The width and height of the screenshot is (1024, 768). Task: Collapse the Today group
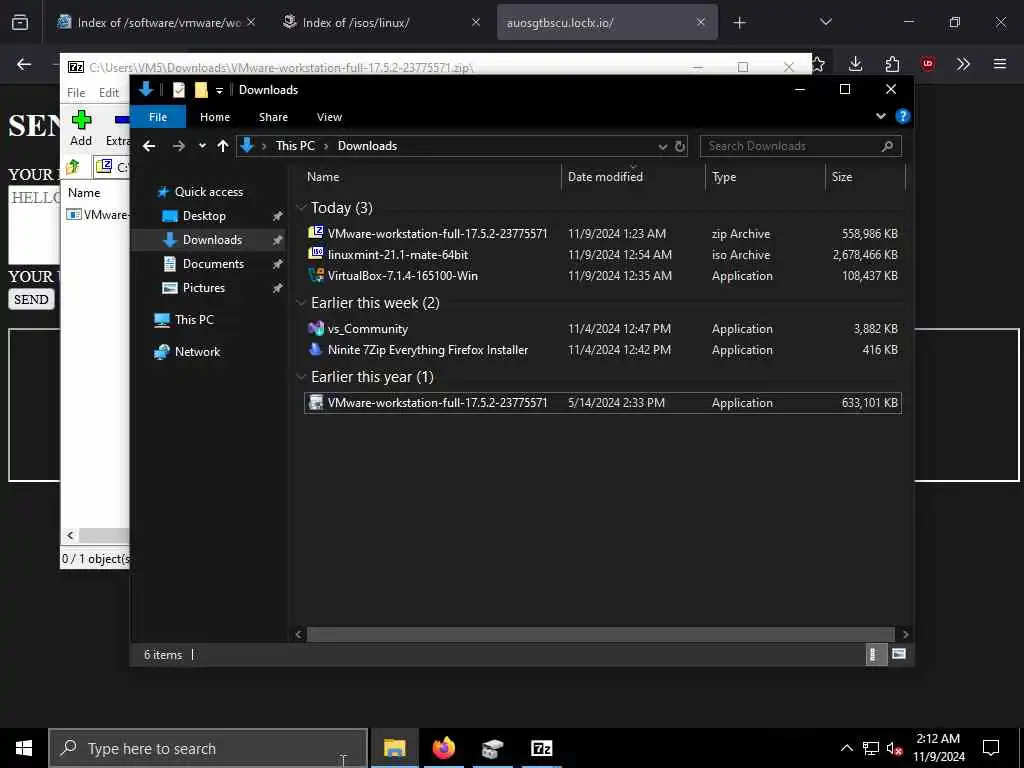click(301, 208)
